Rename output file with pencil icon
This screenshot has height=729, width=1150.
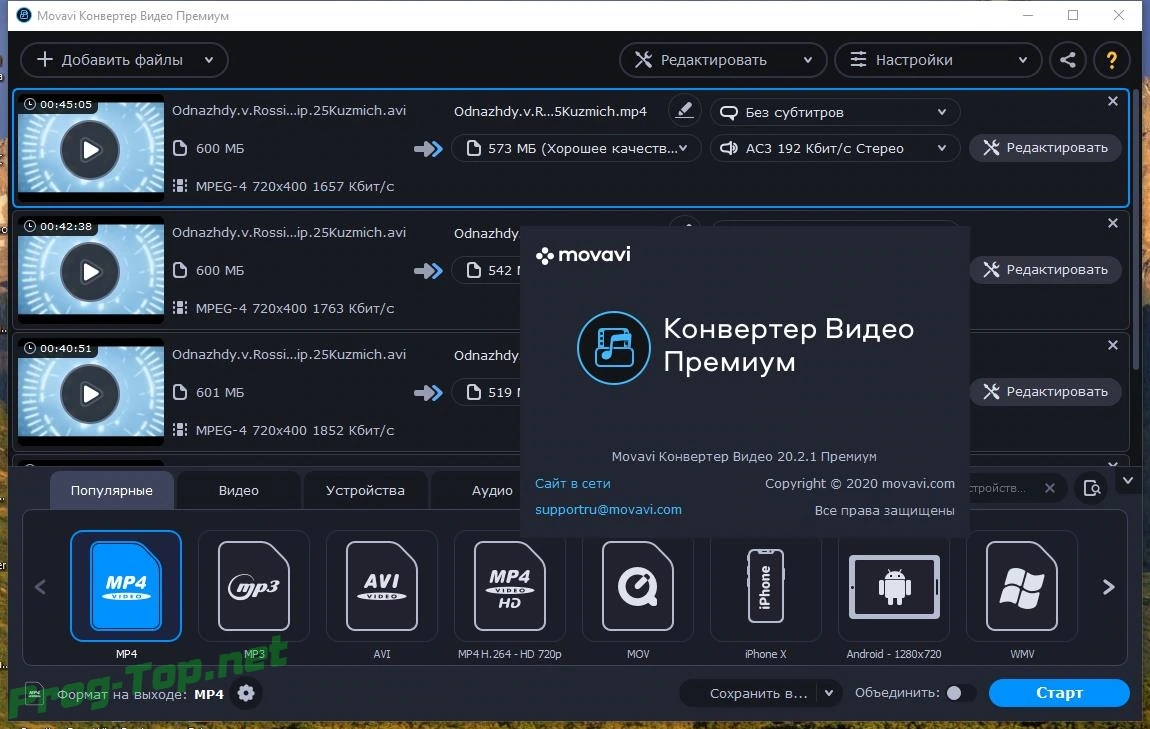coord(684,111)
